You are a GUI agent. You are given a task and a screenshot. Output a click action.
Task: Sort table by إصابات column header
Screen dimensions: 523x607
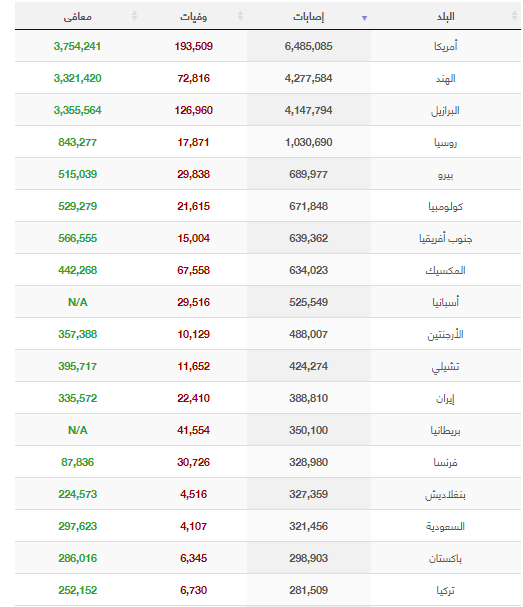309,16
